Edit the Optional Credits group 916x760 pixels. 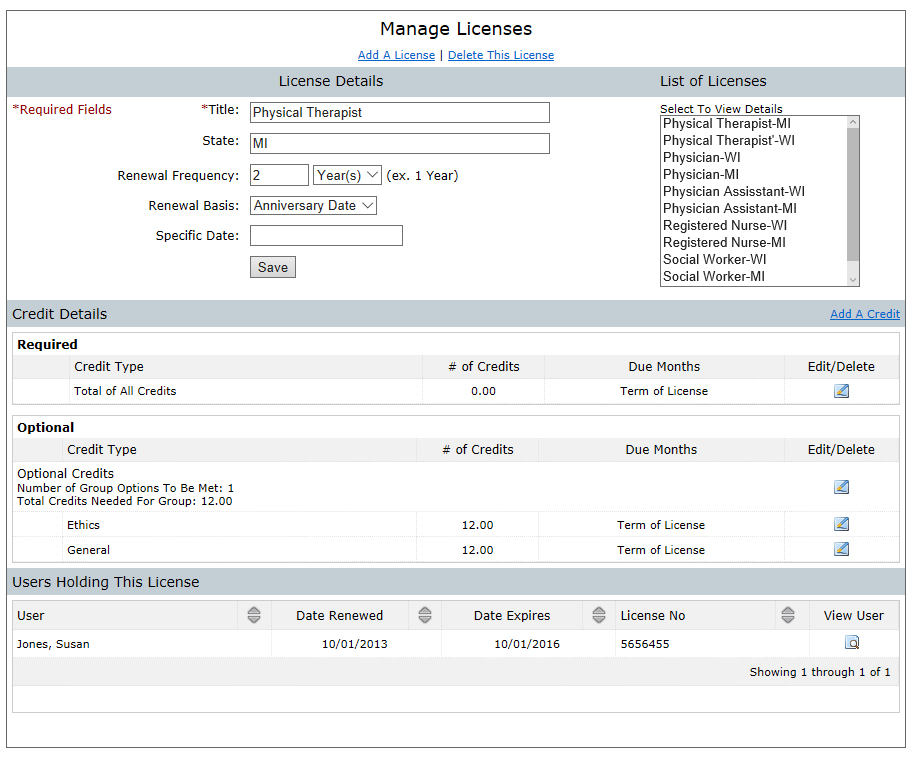pos(841,487)
